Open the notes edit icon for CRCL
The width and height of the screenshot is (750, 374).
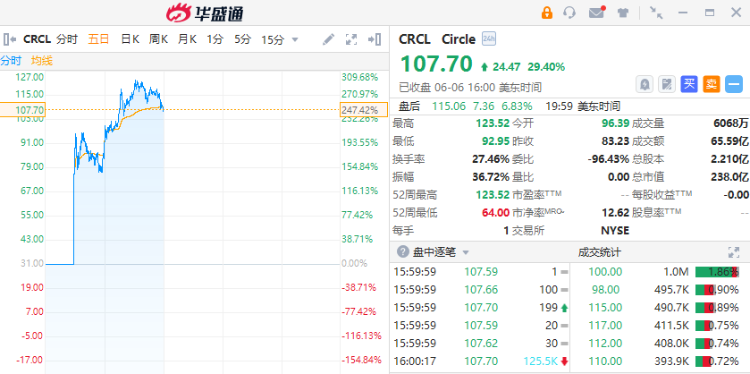pos(667,85)
